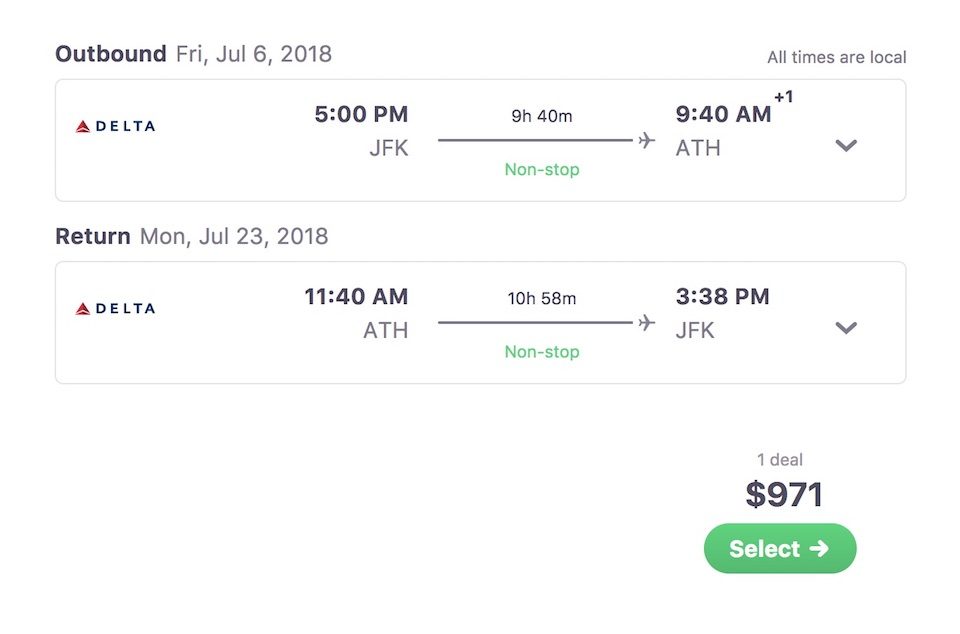Image resolution: width=960 pixels, height=634 pixels.
Task: Click the 1 deal label
Action: [779, 460]
